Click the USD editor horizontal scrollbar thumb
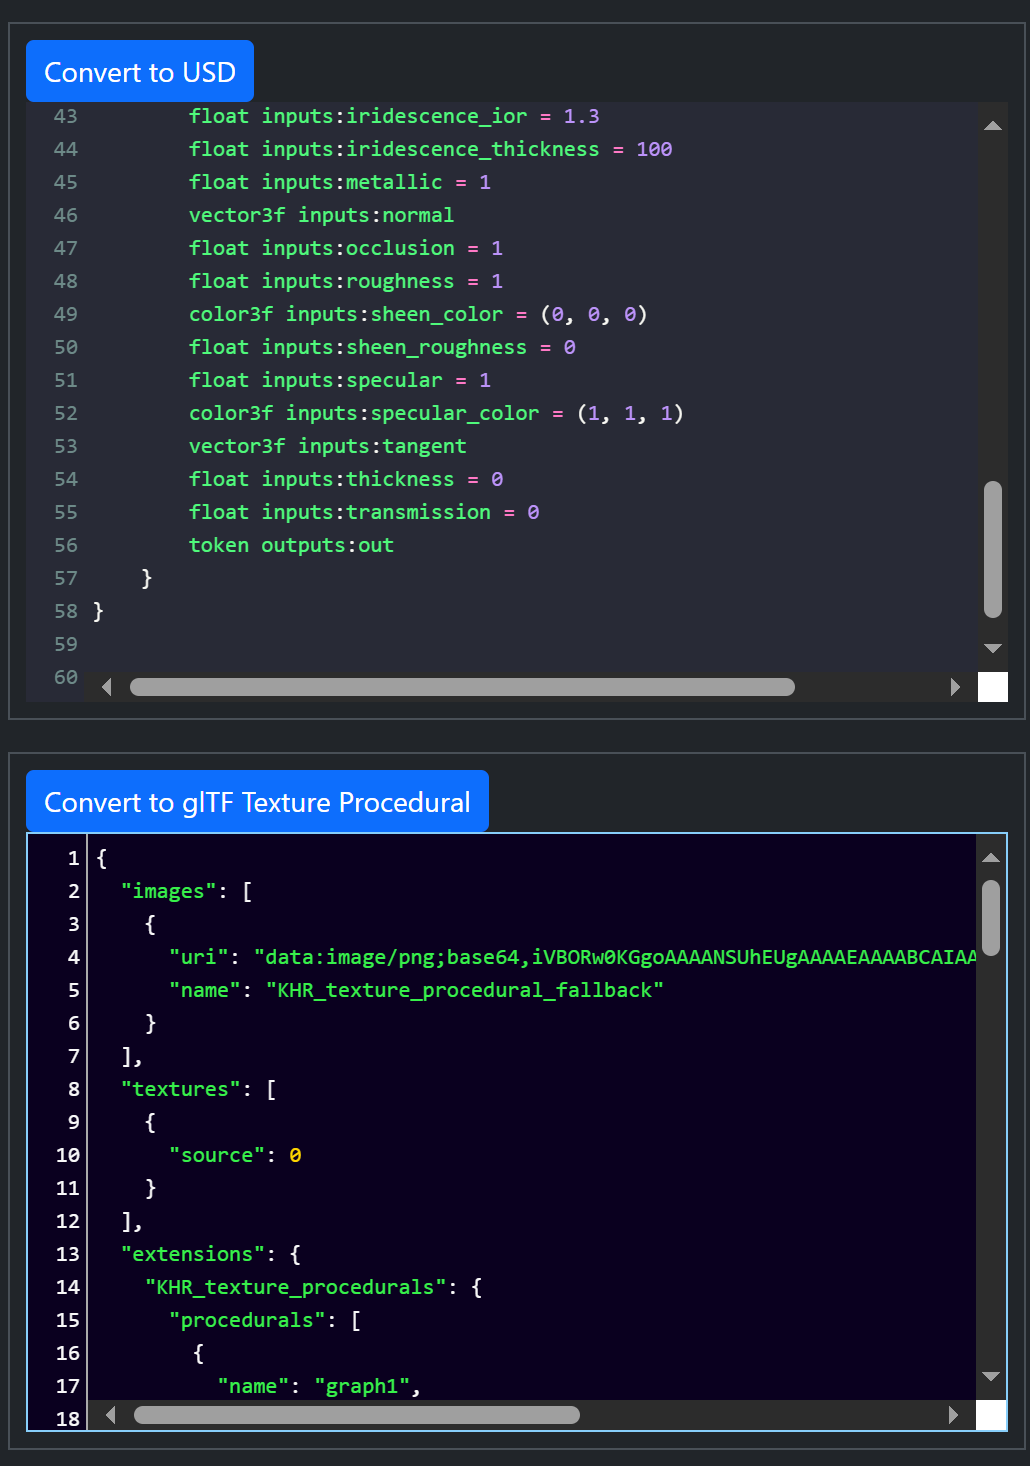 pos(462,687)
